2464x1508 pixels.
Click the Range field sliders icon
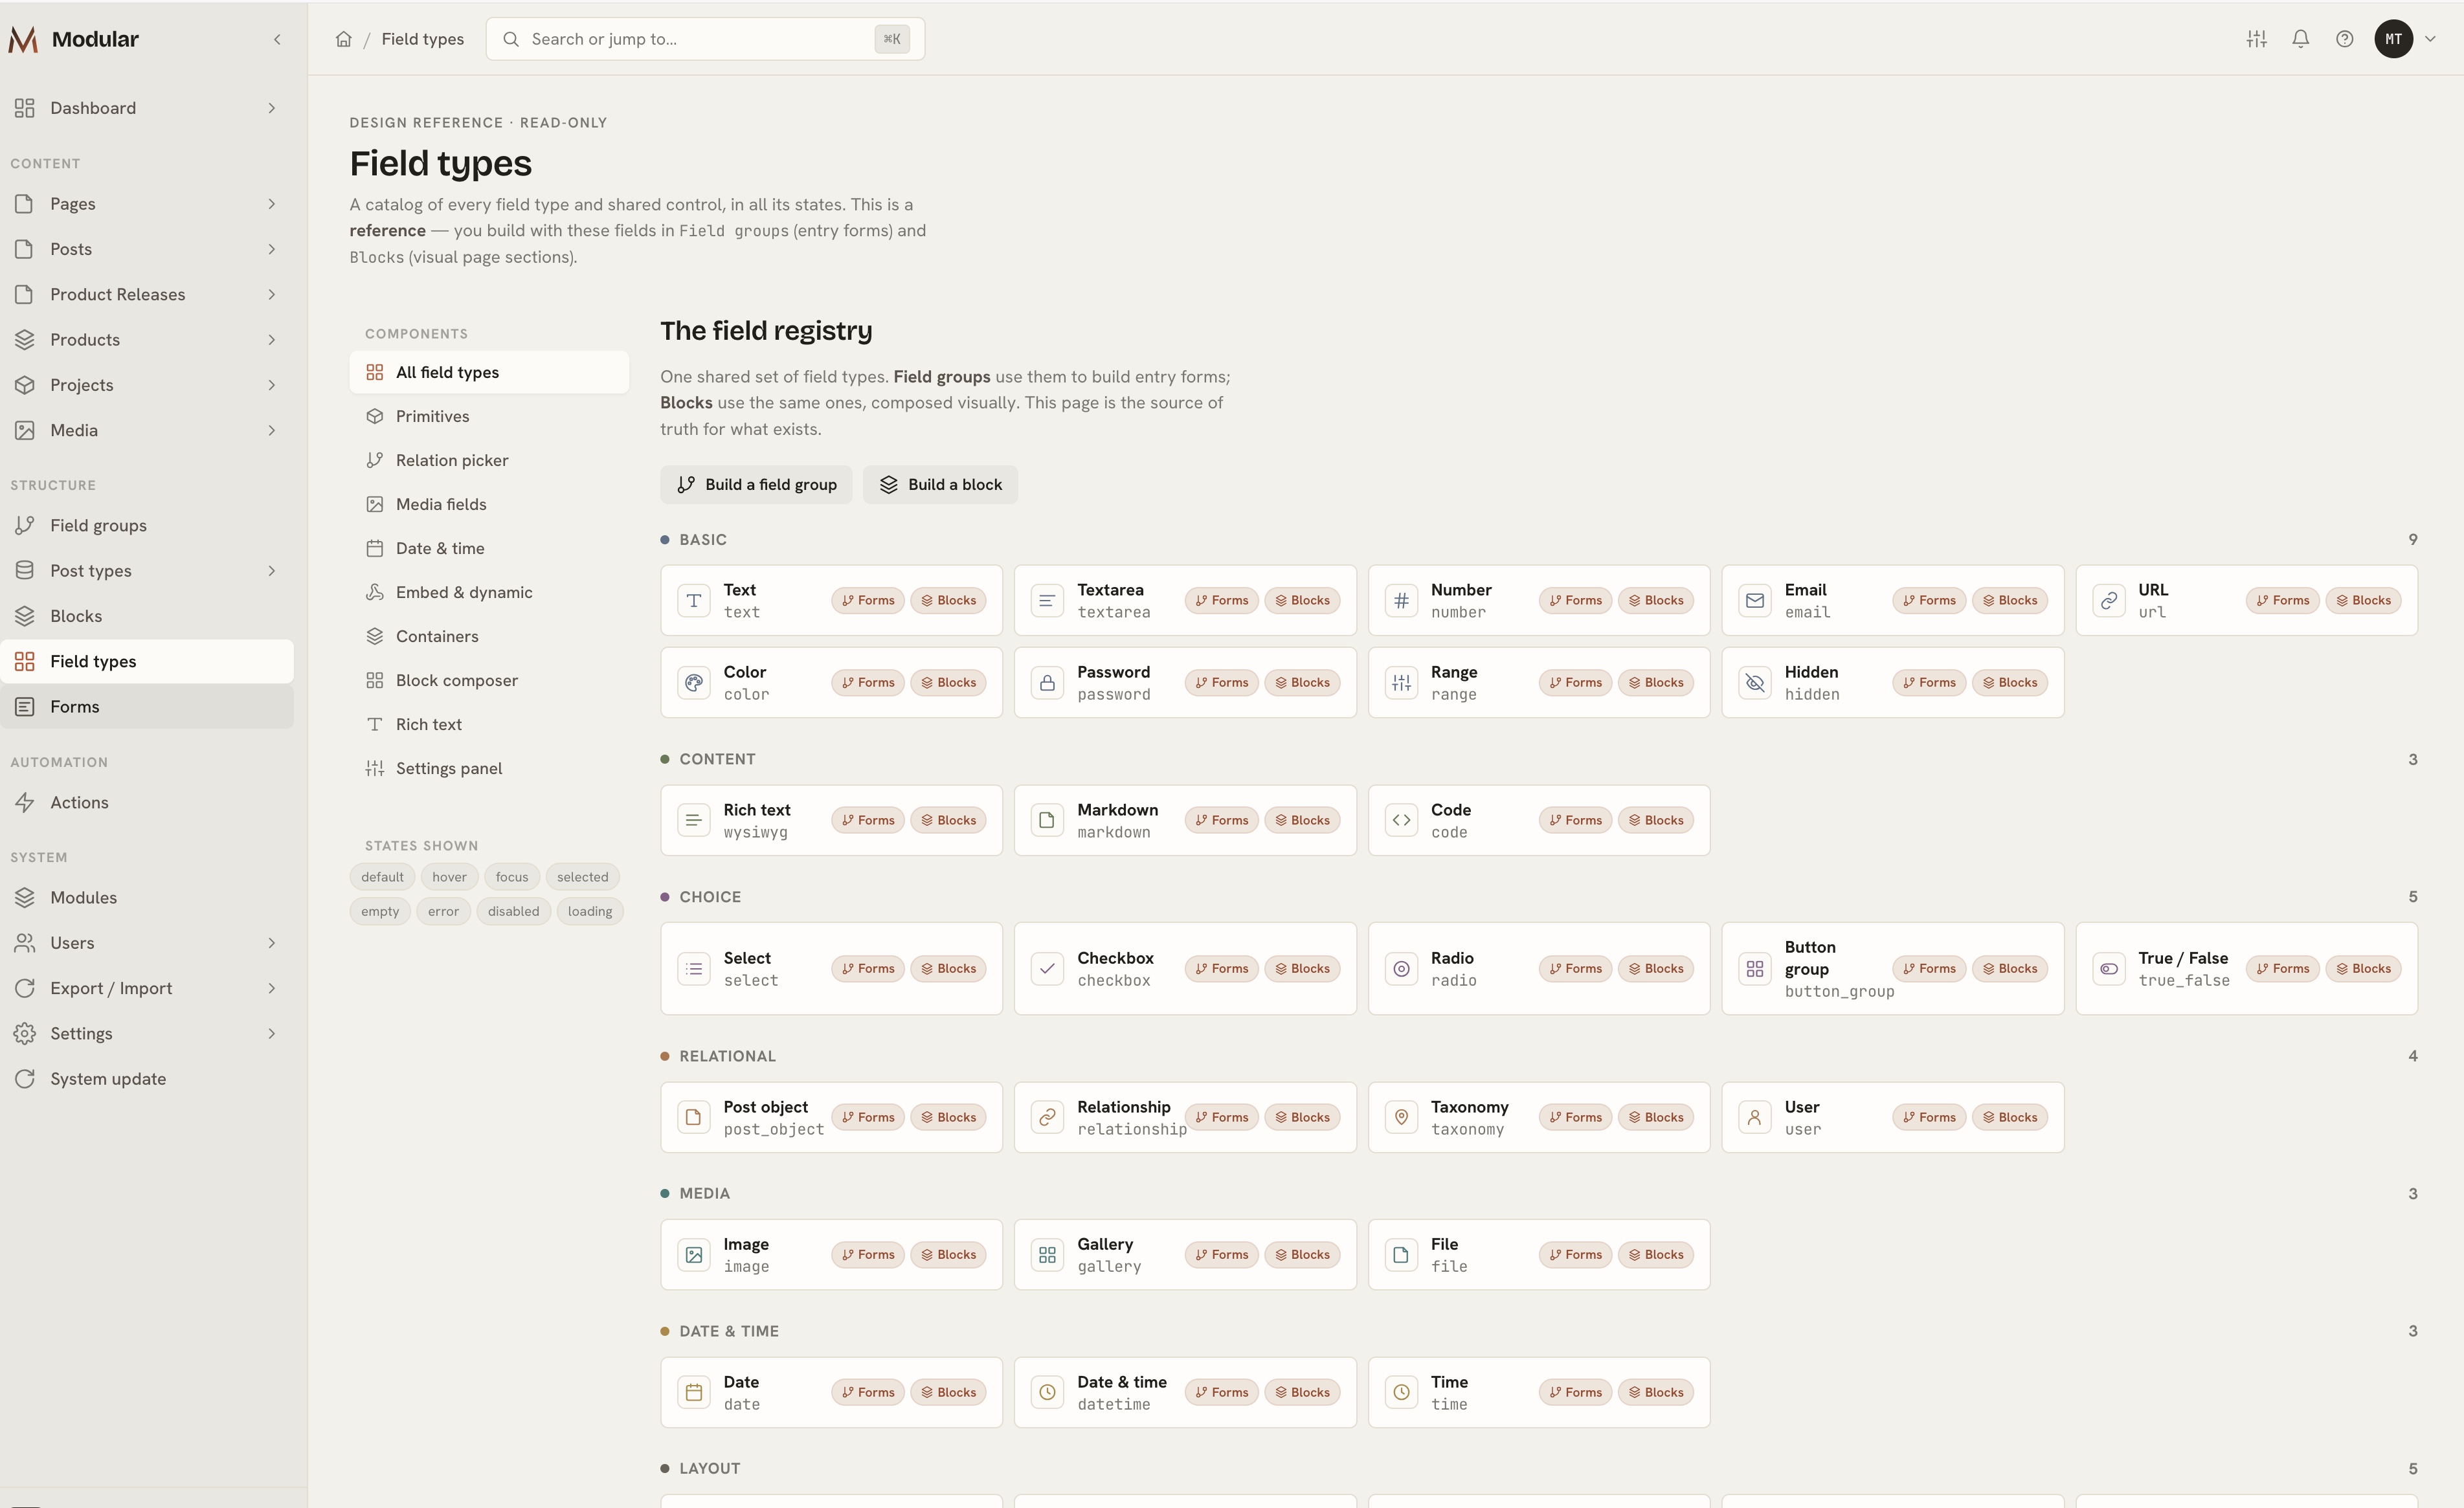click(x=1401, y=682)
